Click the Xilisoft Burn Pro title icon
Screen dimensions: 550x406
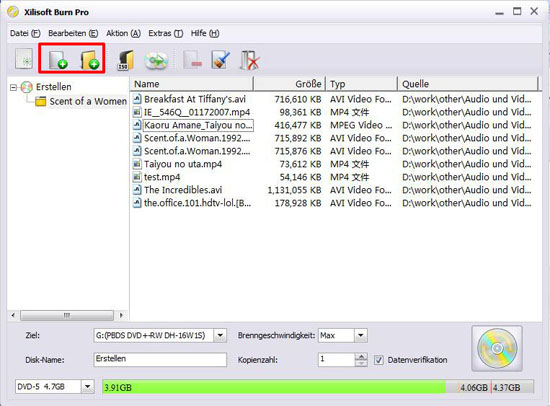[x=13, y=12]
